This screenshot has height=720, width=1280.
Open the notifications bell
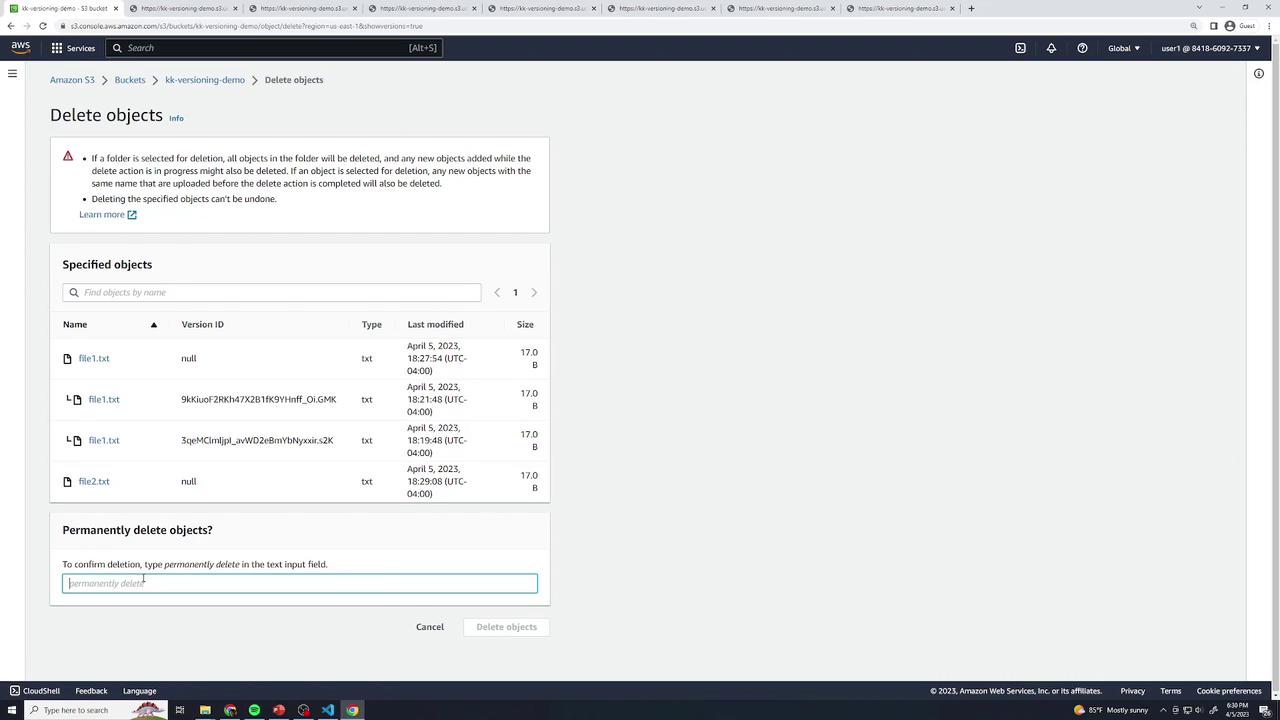(1051, 48)
